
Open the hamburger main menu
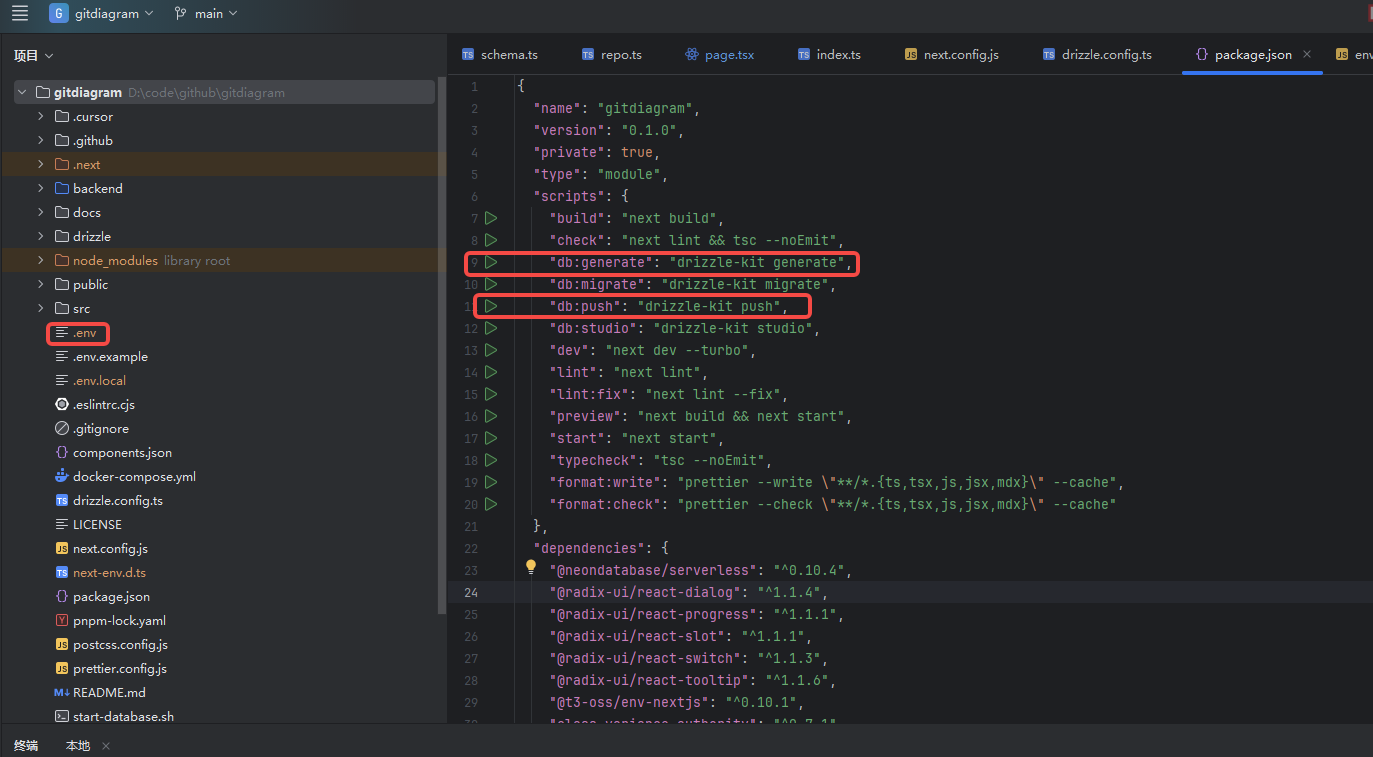pos(20,13)
